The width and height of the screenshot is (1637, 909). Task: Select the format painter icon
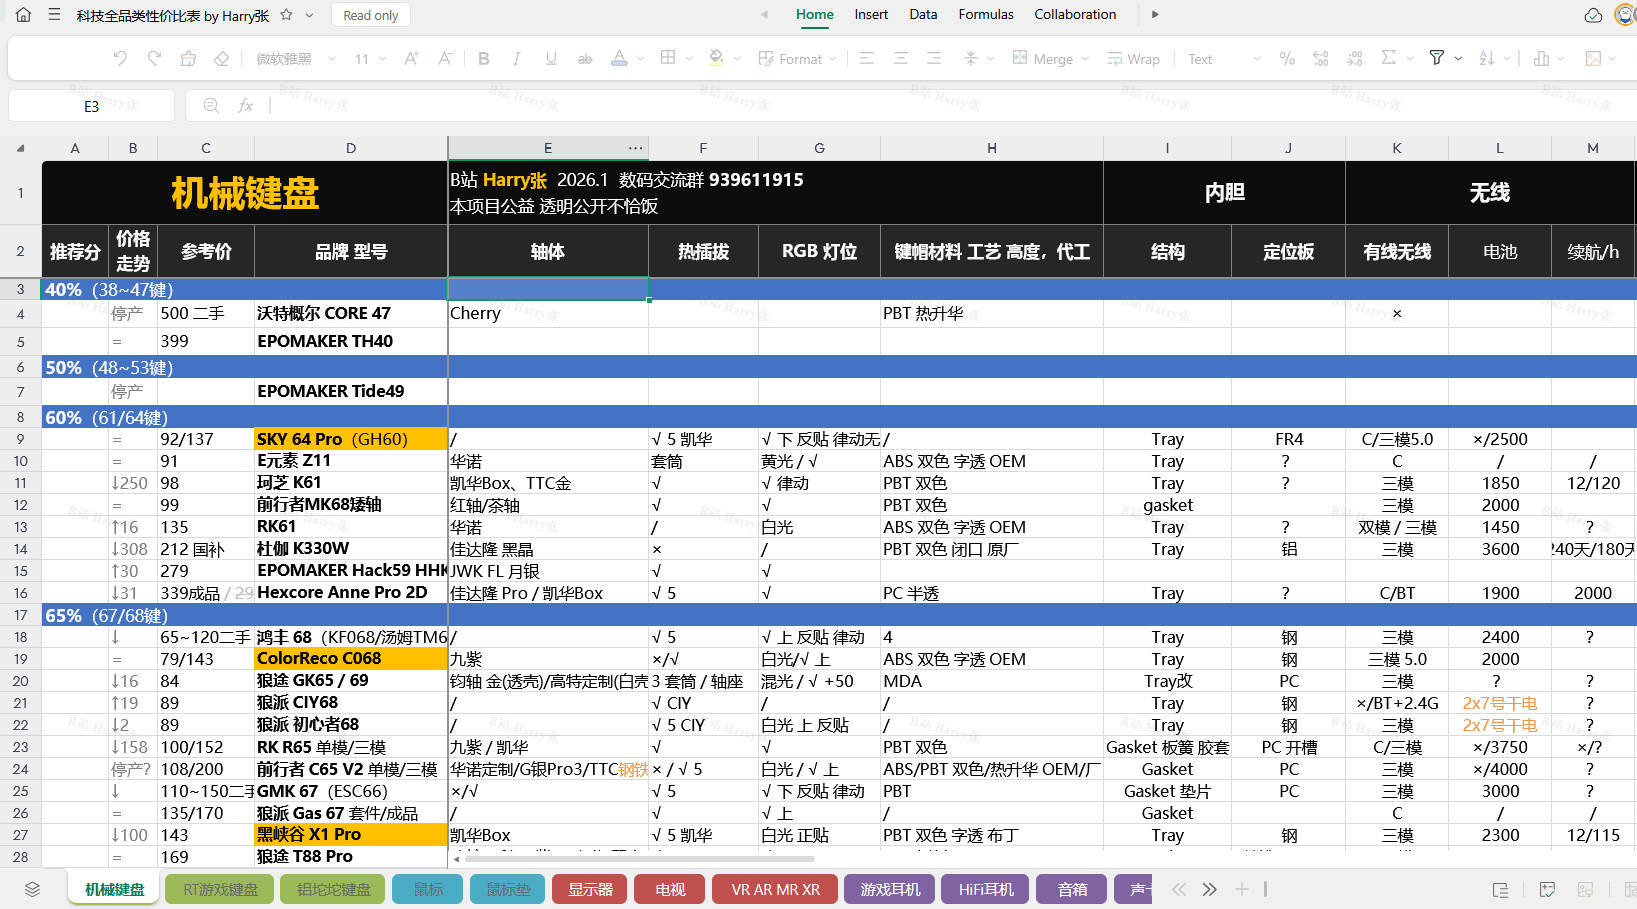click(x=188, y=59)
